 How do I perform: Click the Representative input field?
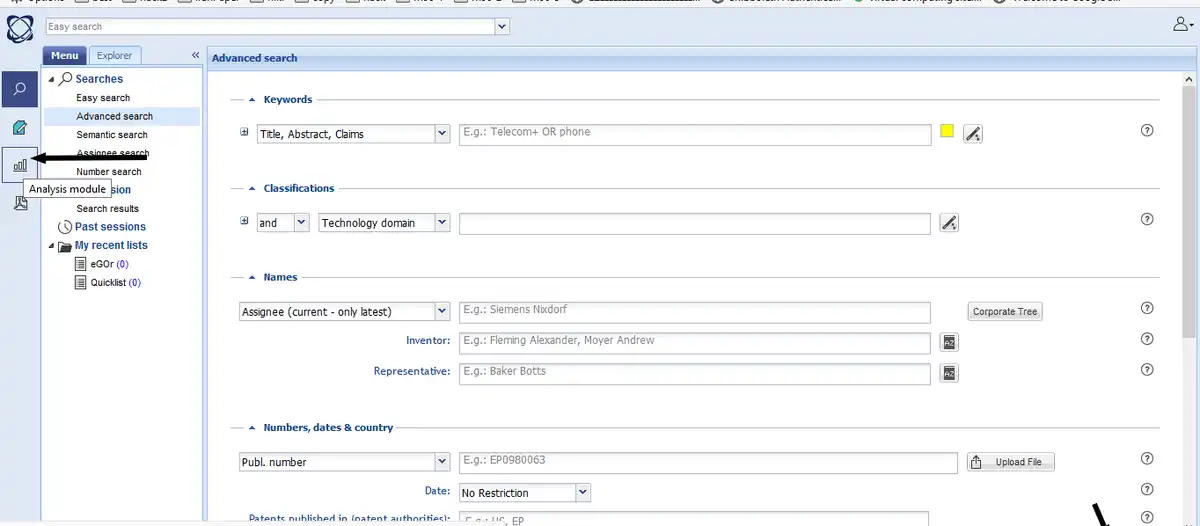695,373
